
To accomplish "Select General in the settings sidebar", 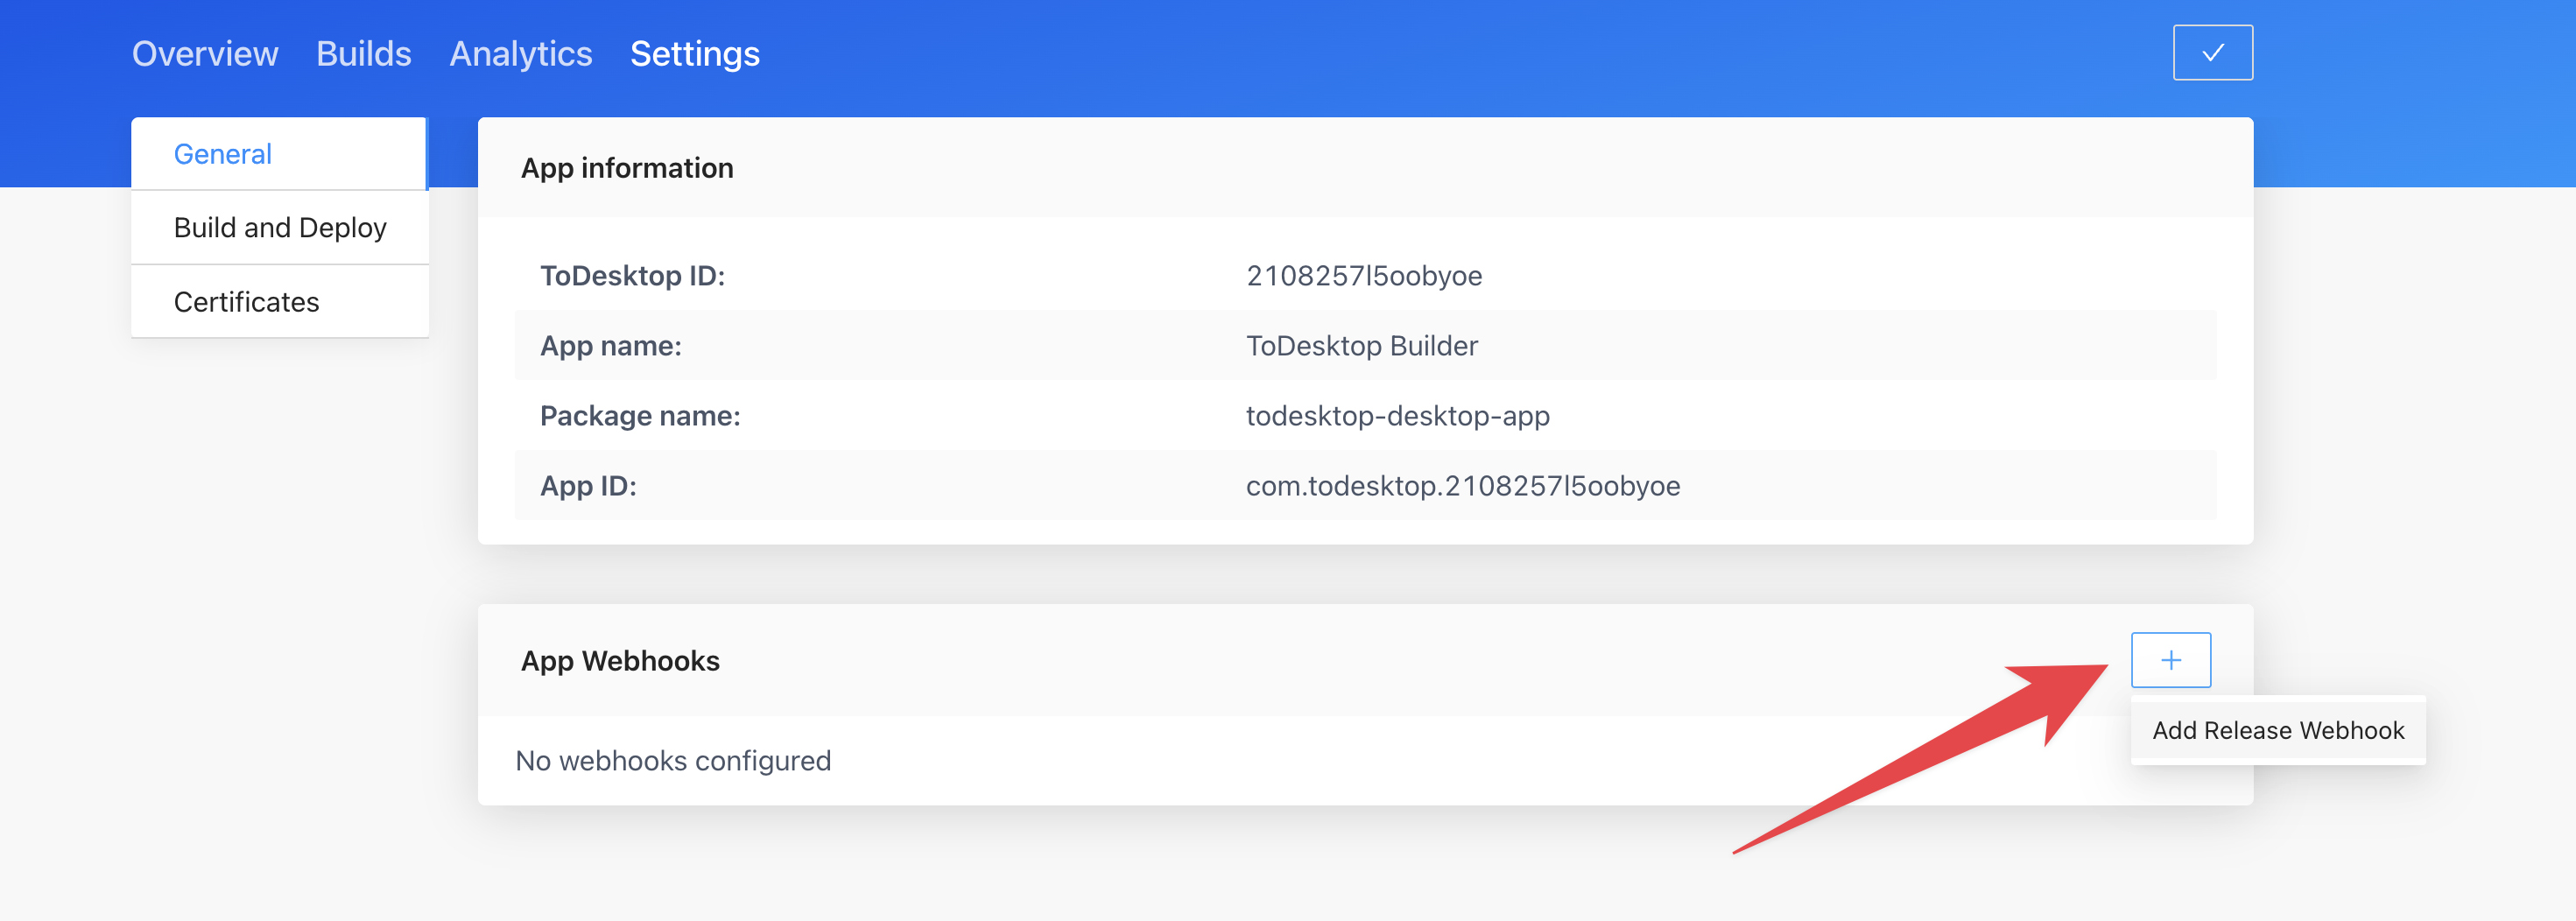I will [x=222, y=153].
